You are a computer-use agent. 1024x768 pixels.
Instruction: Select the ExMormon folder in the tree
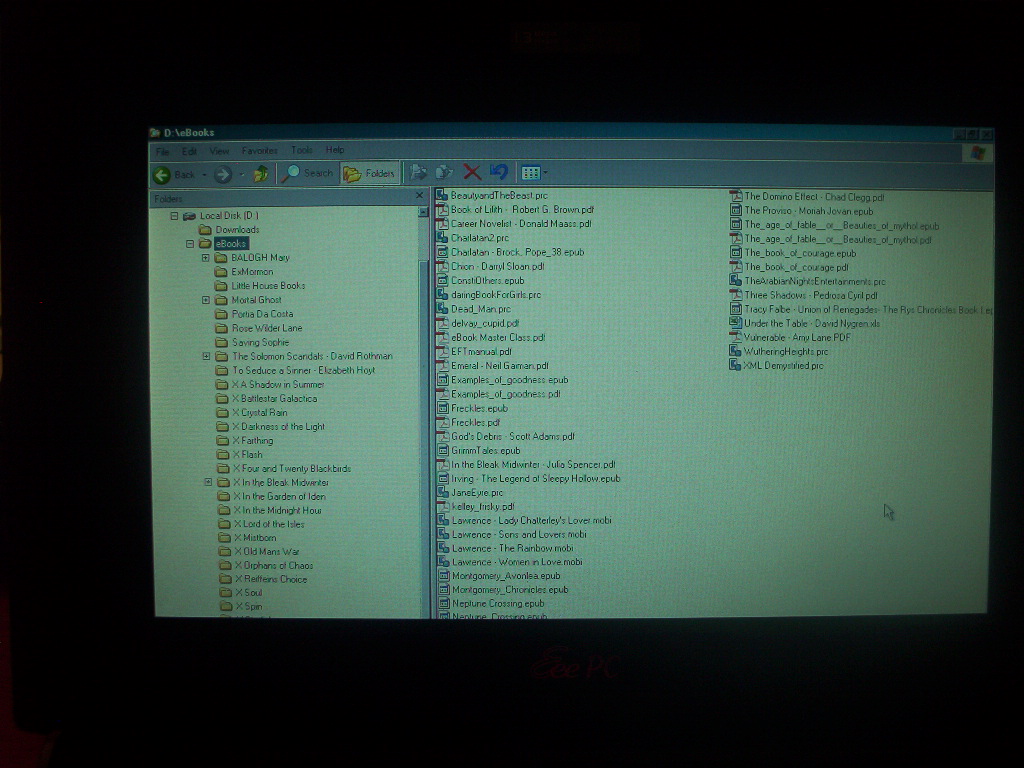pos(252,272)
